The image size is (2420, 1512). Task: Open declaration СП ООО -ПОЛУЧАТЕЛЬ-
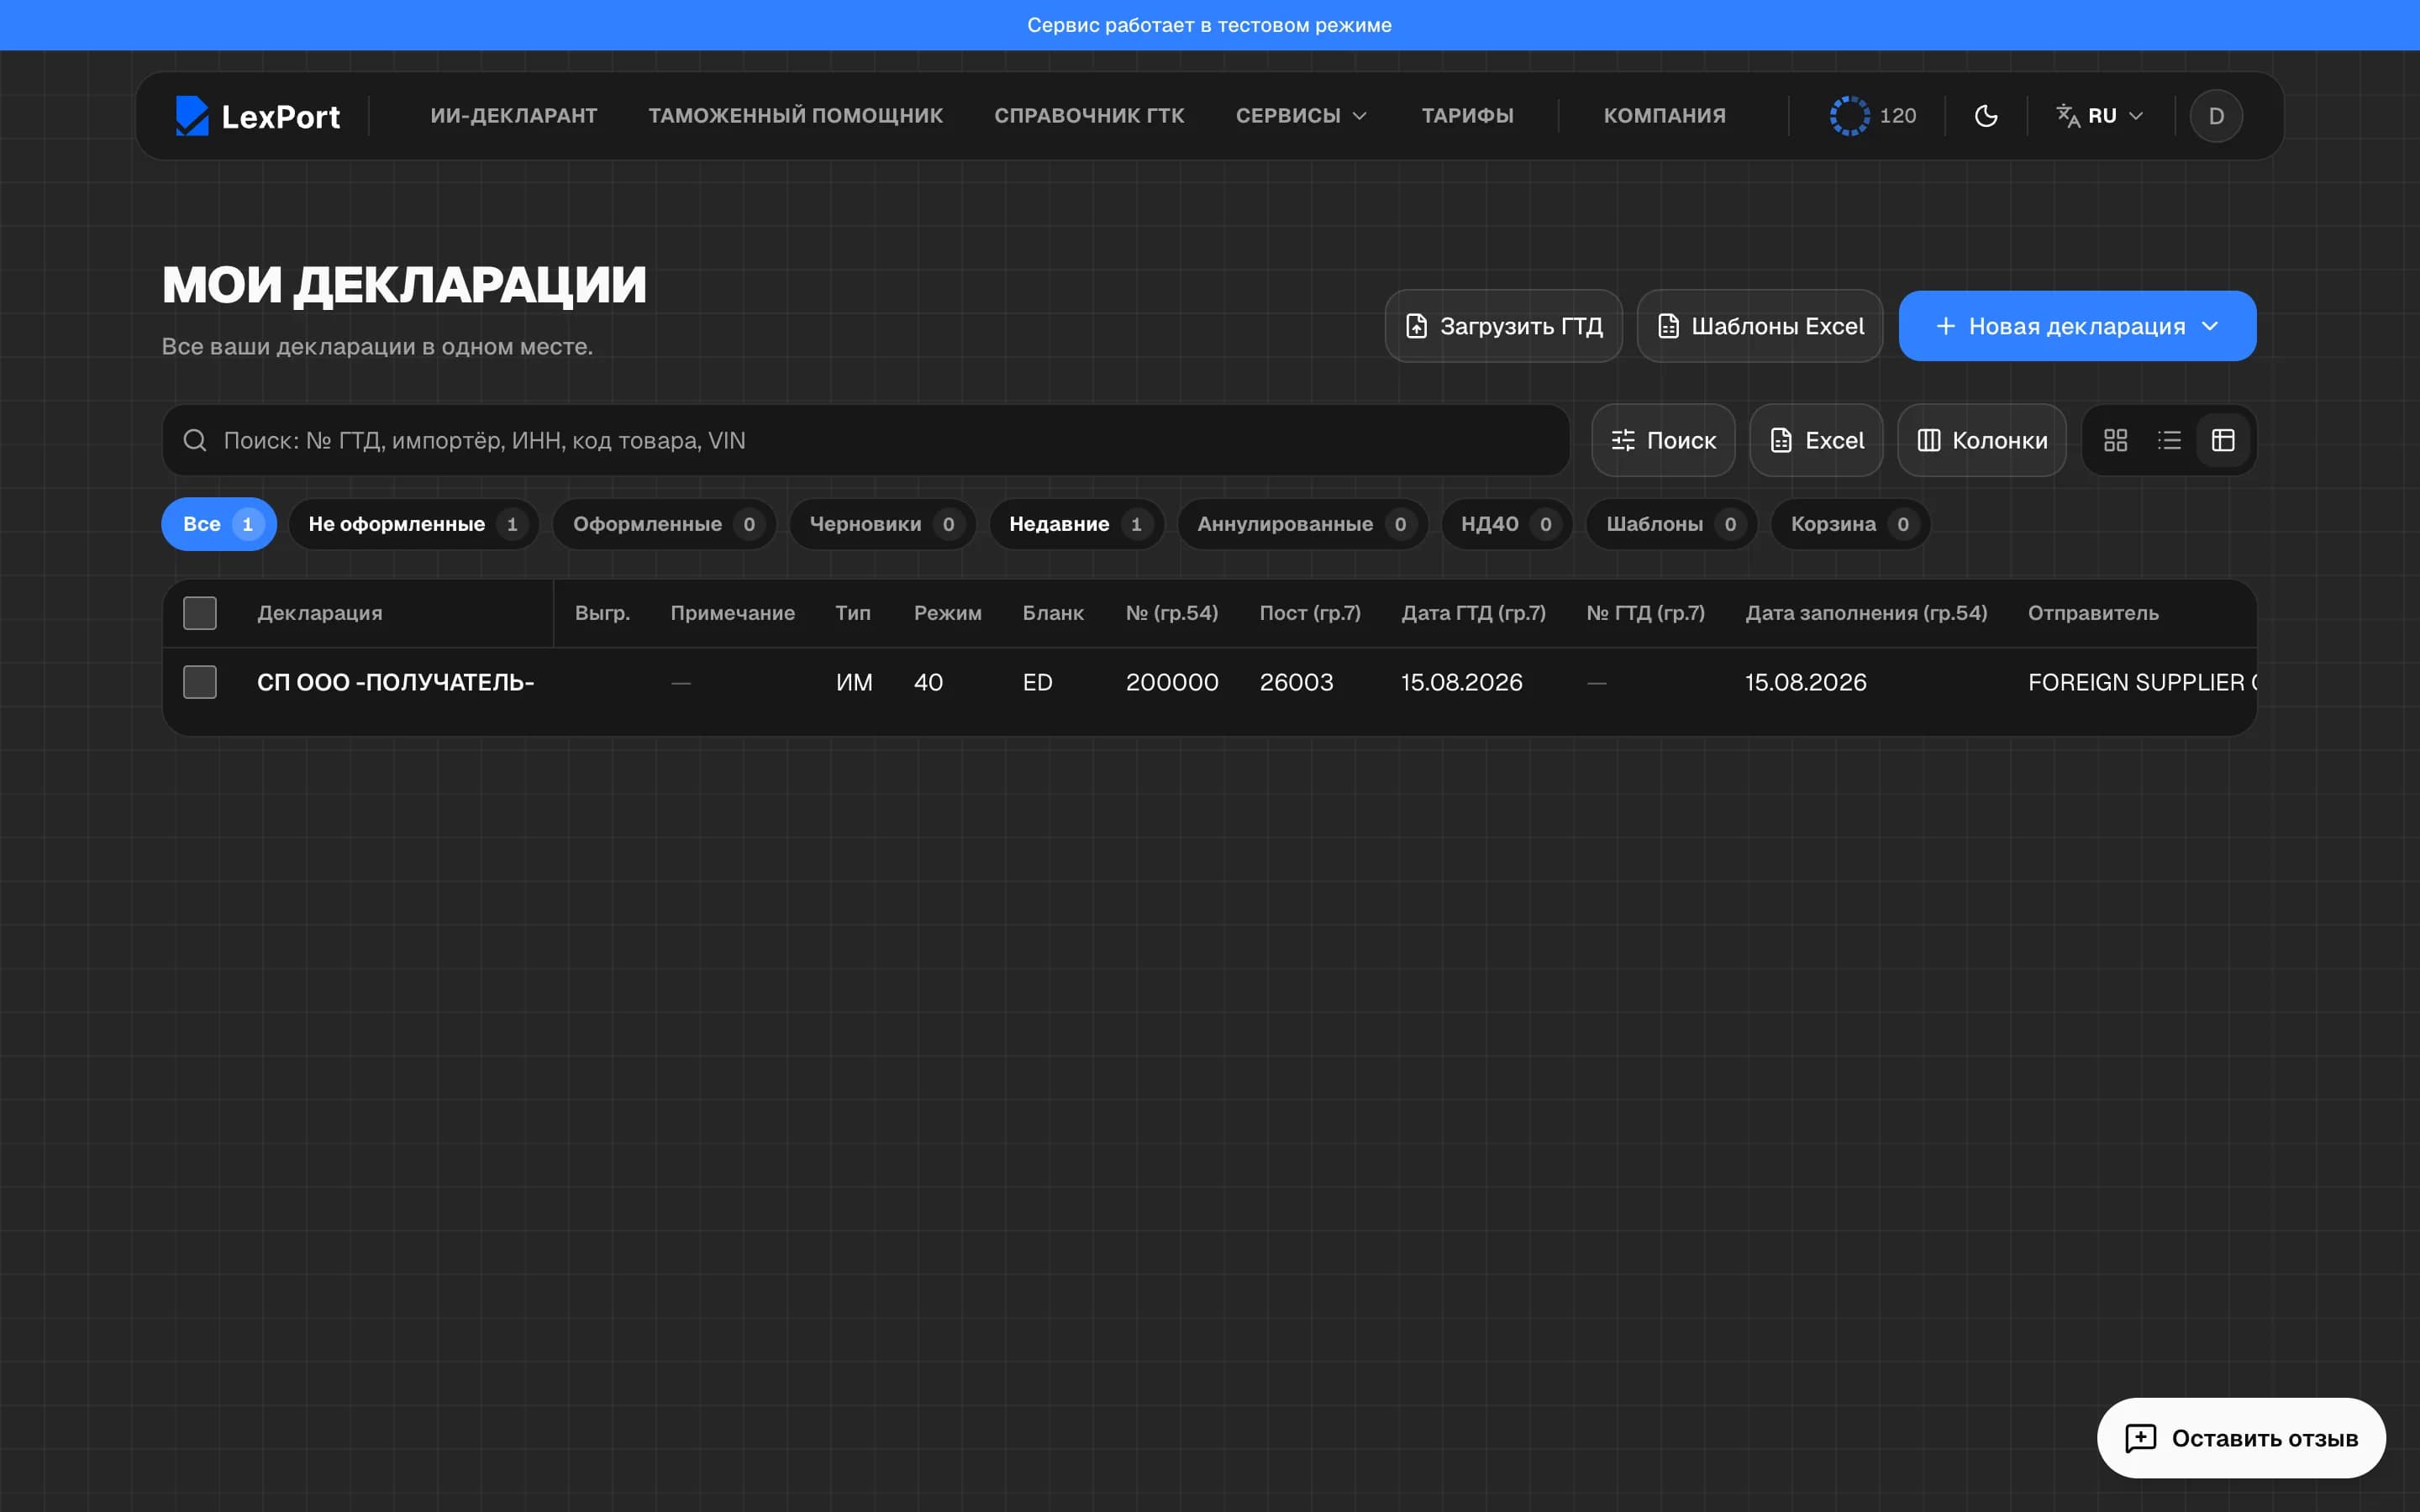click(396, 682)
